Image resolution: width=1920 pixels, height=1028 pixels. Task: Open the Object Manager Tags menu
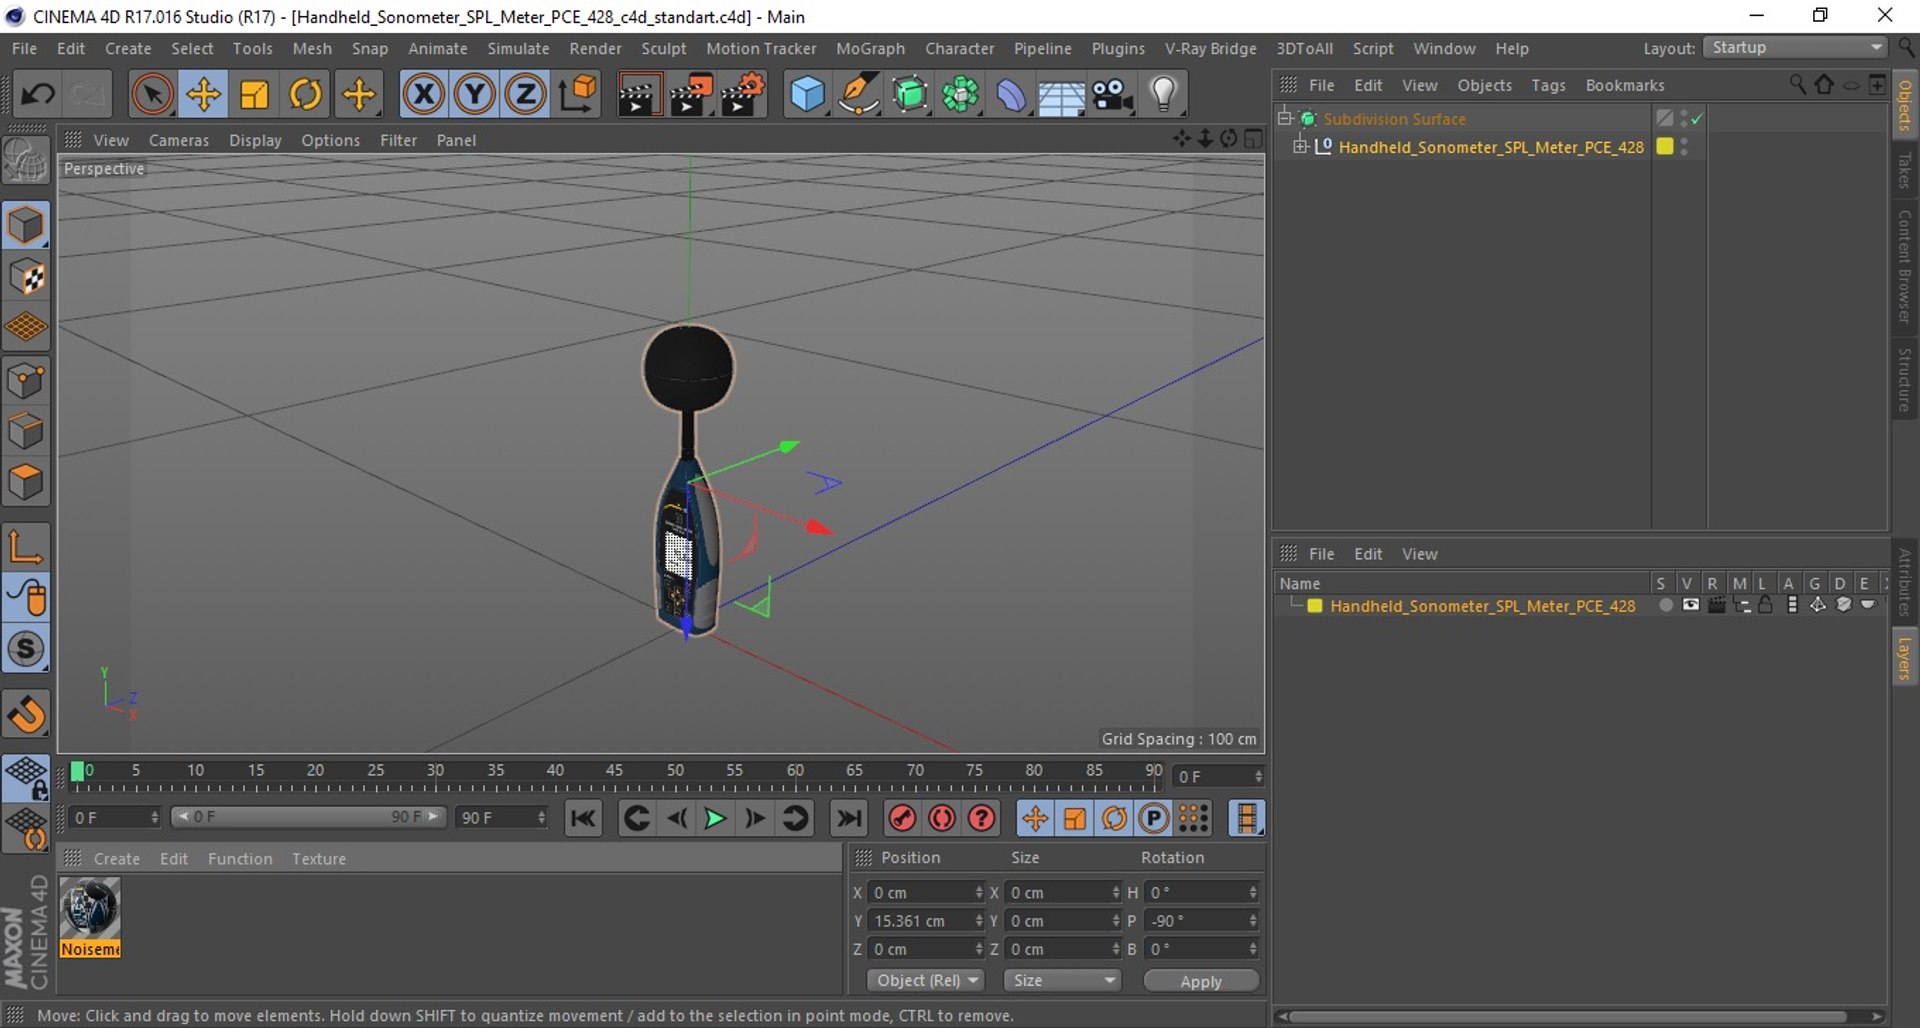click(1548, 85)
